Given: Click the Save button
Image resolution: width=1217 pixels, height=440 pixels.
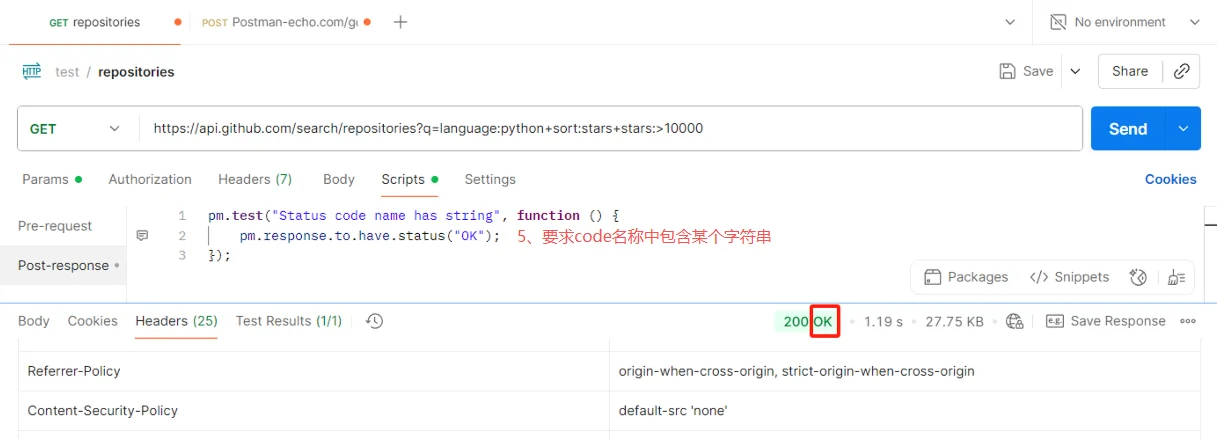Looking at the screenshot, I should point(1026,71).
